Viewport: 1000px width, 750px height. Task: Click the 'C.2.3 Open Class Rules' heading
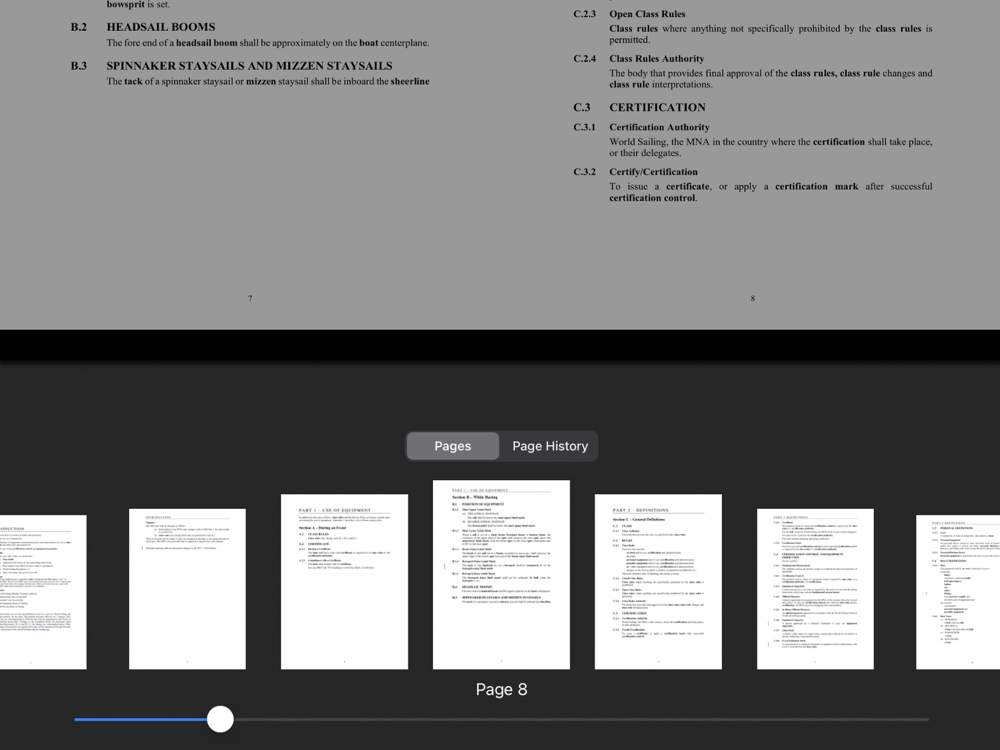629,14
